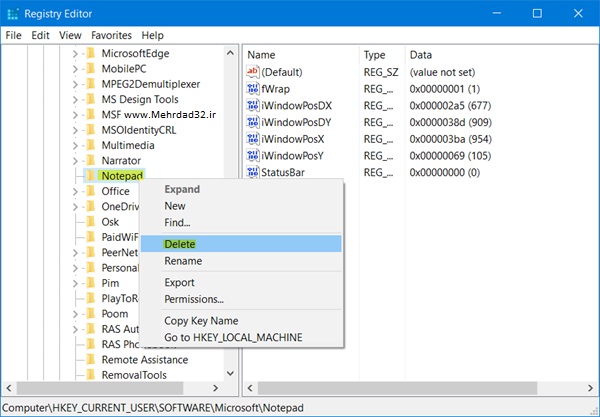This screenshot has height=417, width=600.
Task: Click the Notepad folder icon
Action: click(91, 176)
